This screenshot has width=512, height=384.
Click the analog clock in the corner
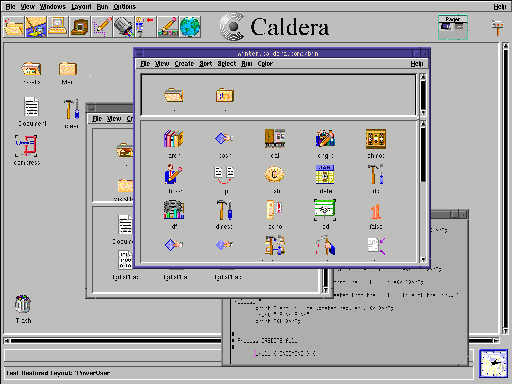pyautogui.click(x=494, y=363)
